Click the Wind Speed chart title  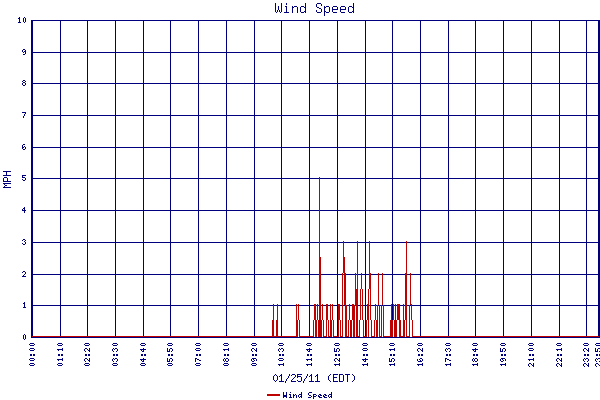(314, 9)
